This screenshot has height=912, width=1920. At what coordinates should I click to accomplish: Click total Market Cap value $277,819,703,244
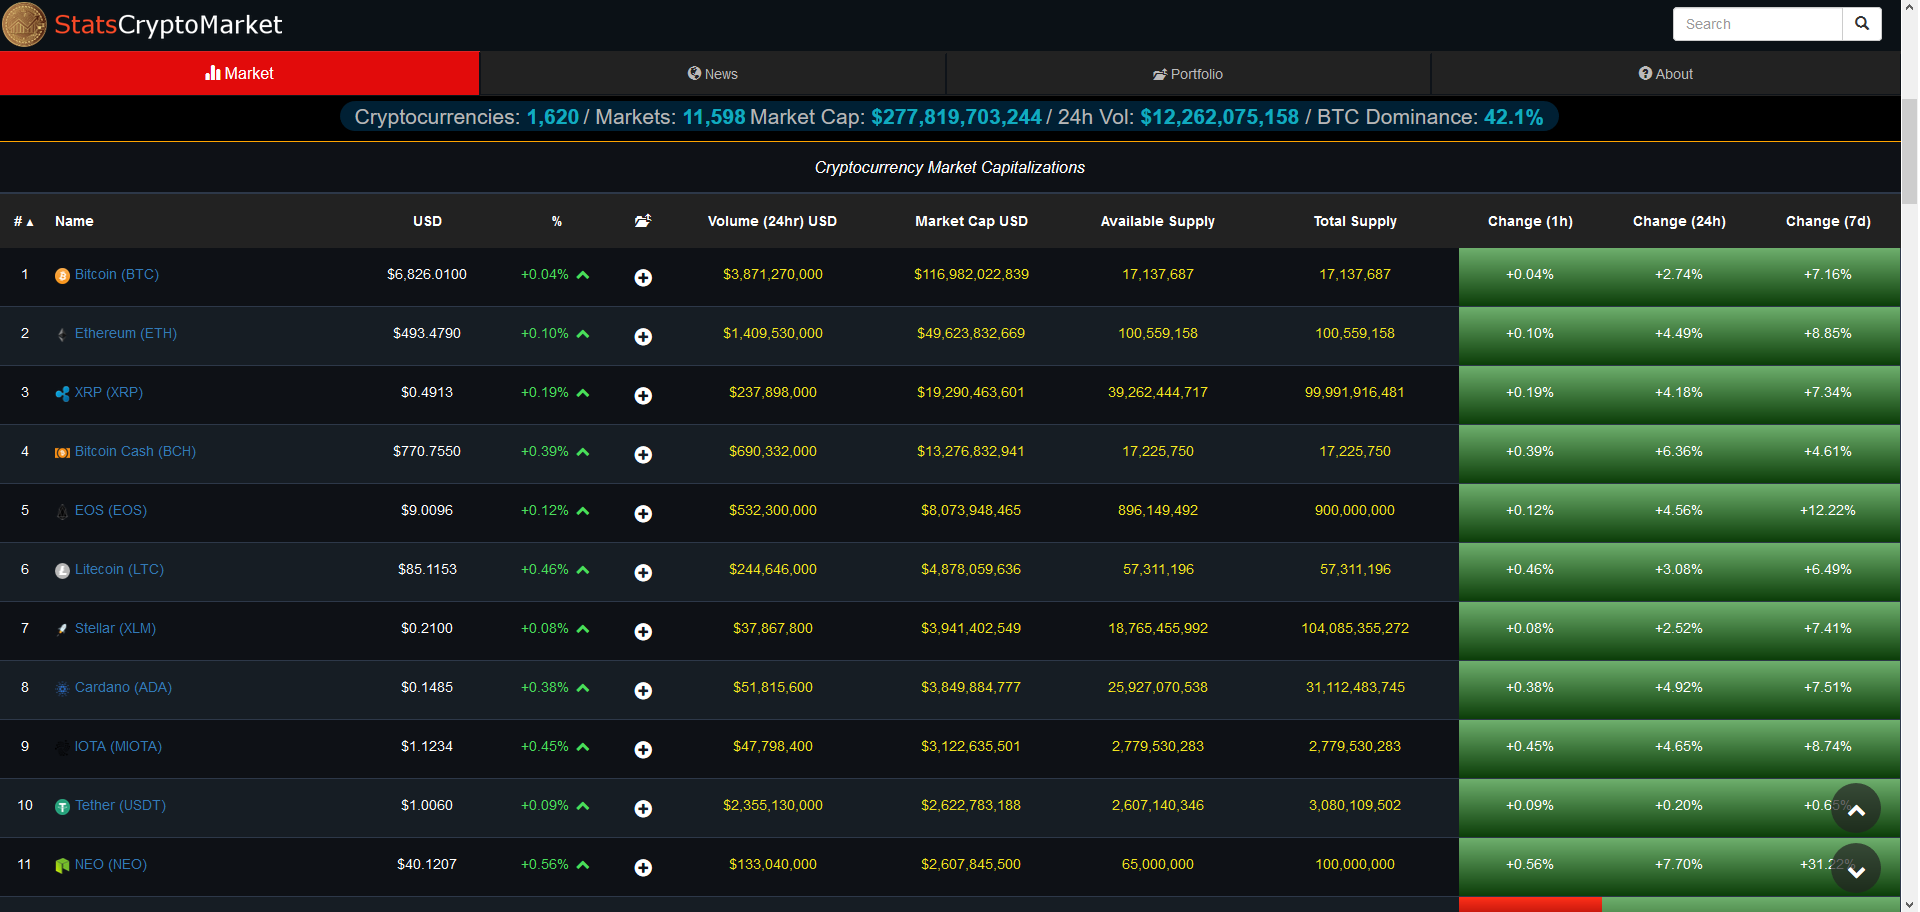pos(956,117)
